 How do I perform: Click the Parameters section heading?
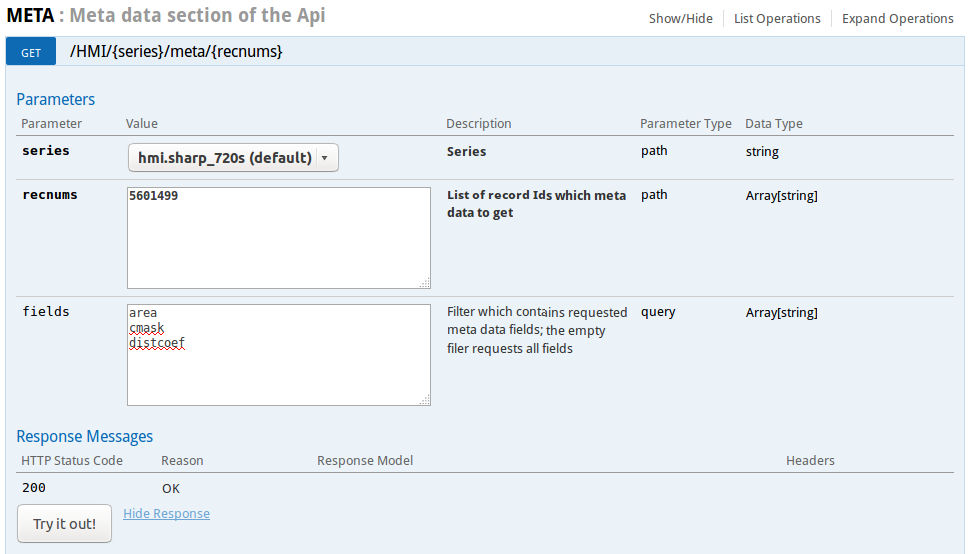click(x=56, y=99)
